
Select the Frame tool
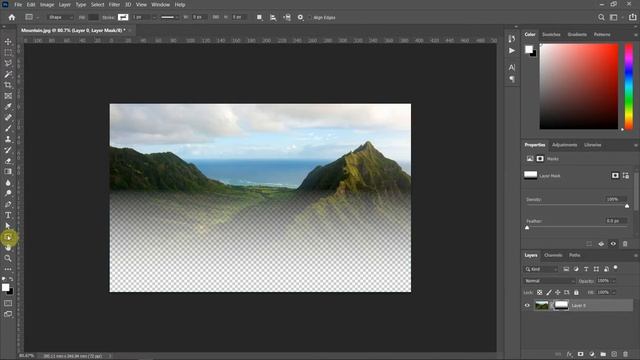pyautogui.click(x=8, y=96)
